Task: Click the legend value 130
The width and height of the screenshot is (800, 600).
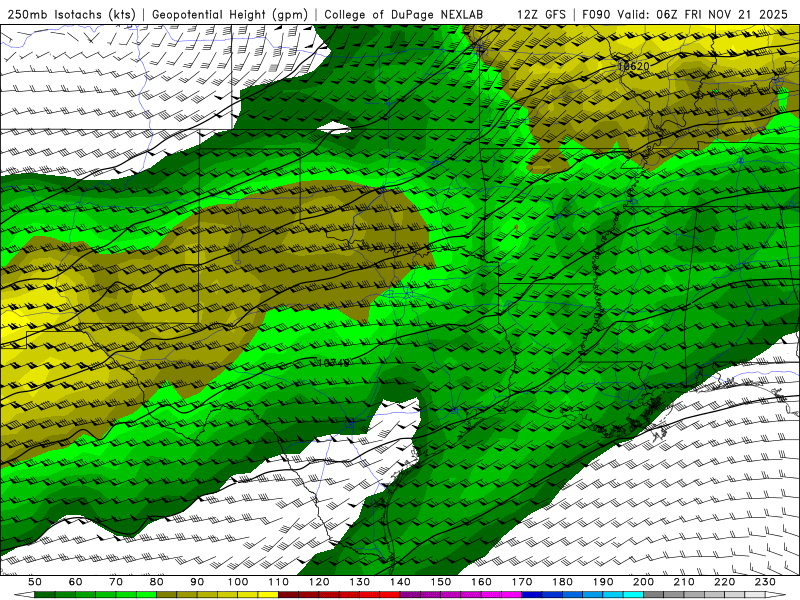Action: 360,582
